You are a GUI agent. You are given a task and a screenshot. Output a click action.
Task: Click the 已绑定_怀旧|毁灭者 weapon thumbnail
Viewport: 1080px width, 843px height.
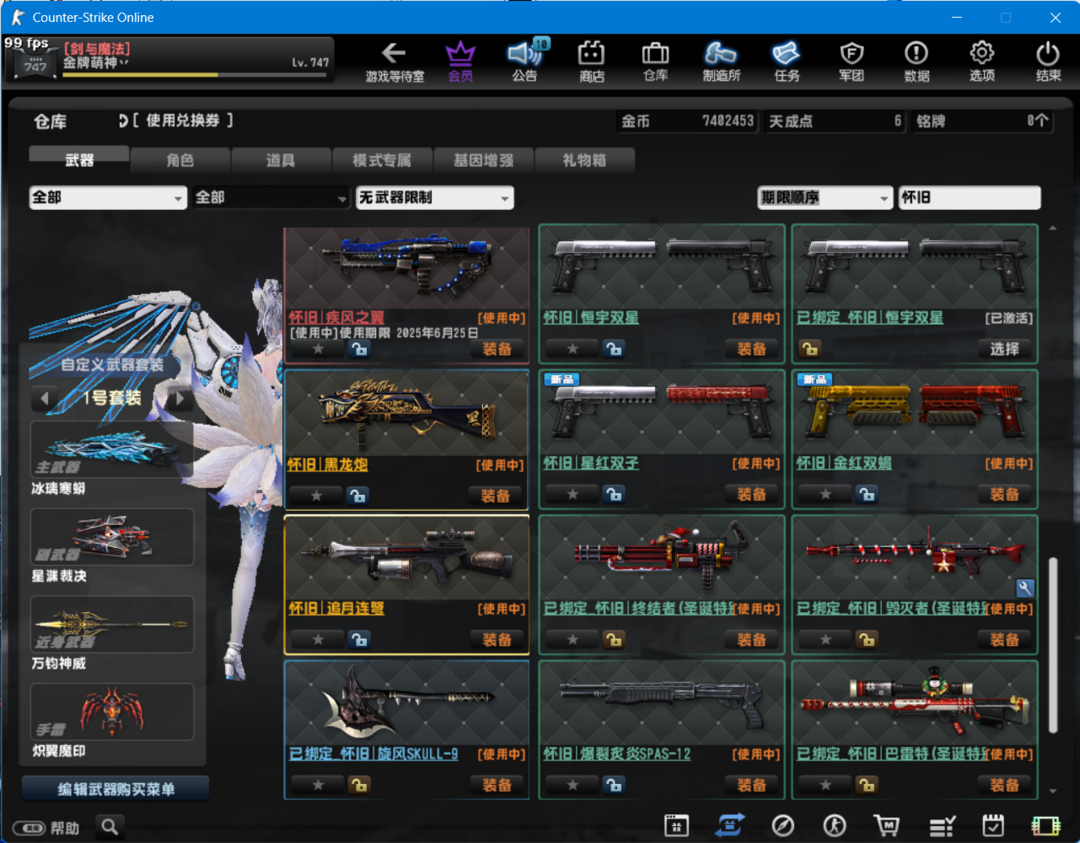pyautogui.click(x=915, y=556)
